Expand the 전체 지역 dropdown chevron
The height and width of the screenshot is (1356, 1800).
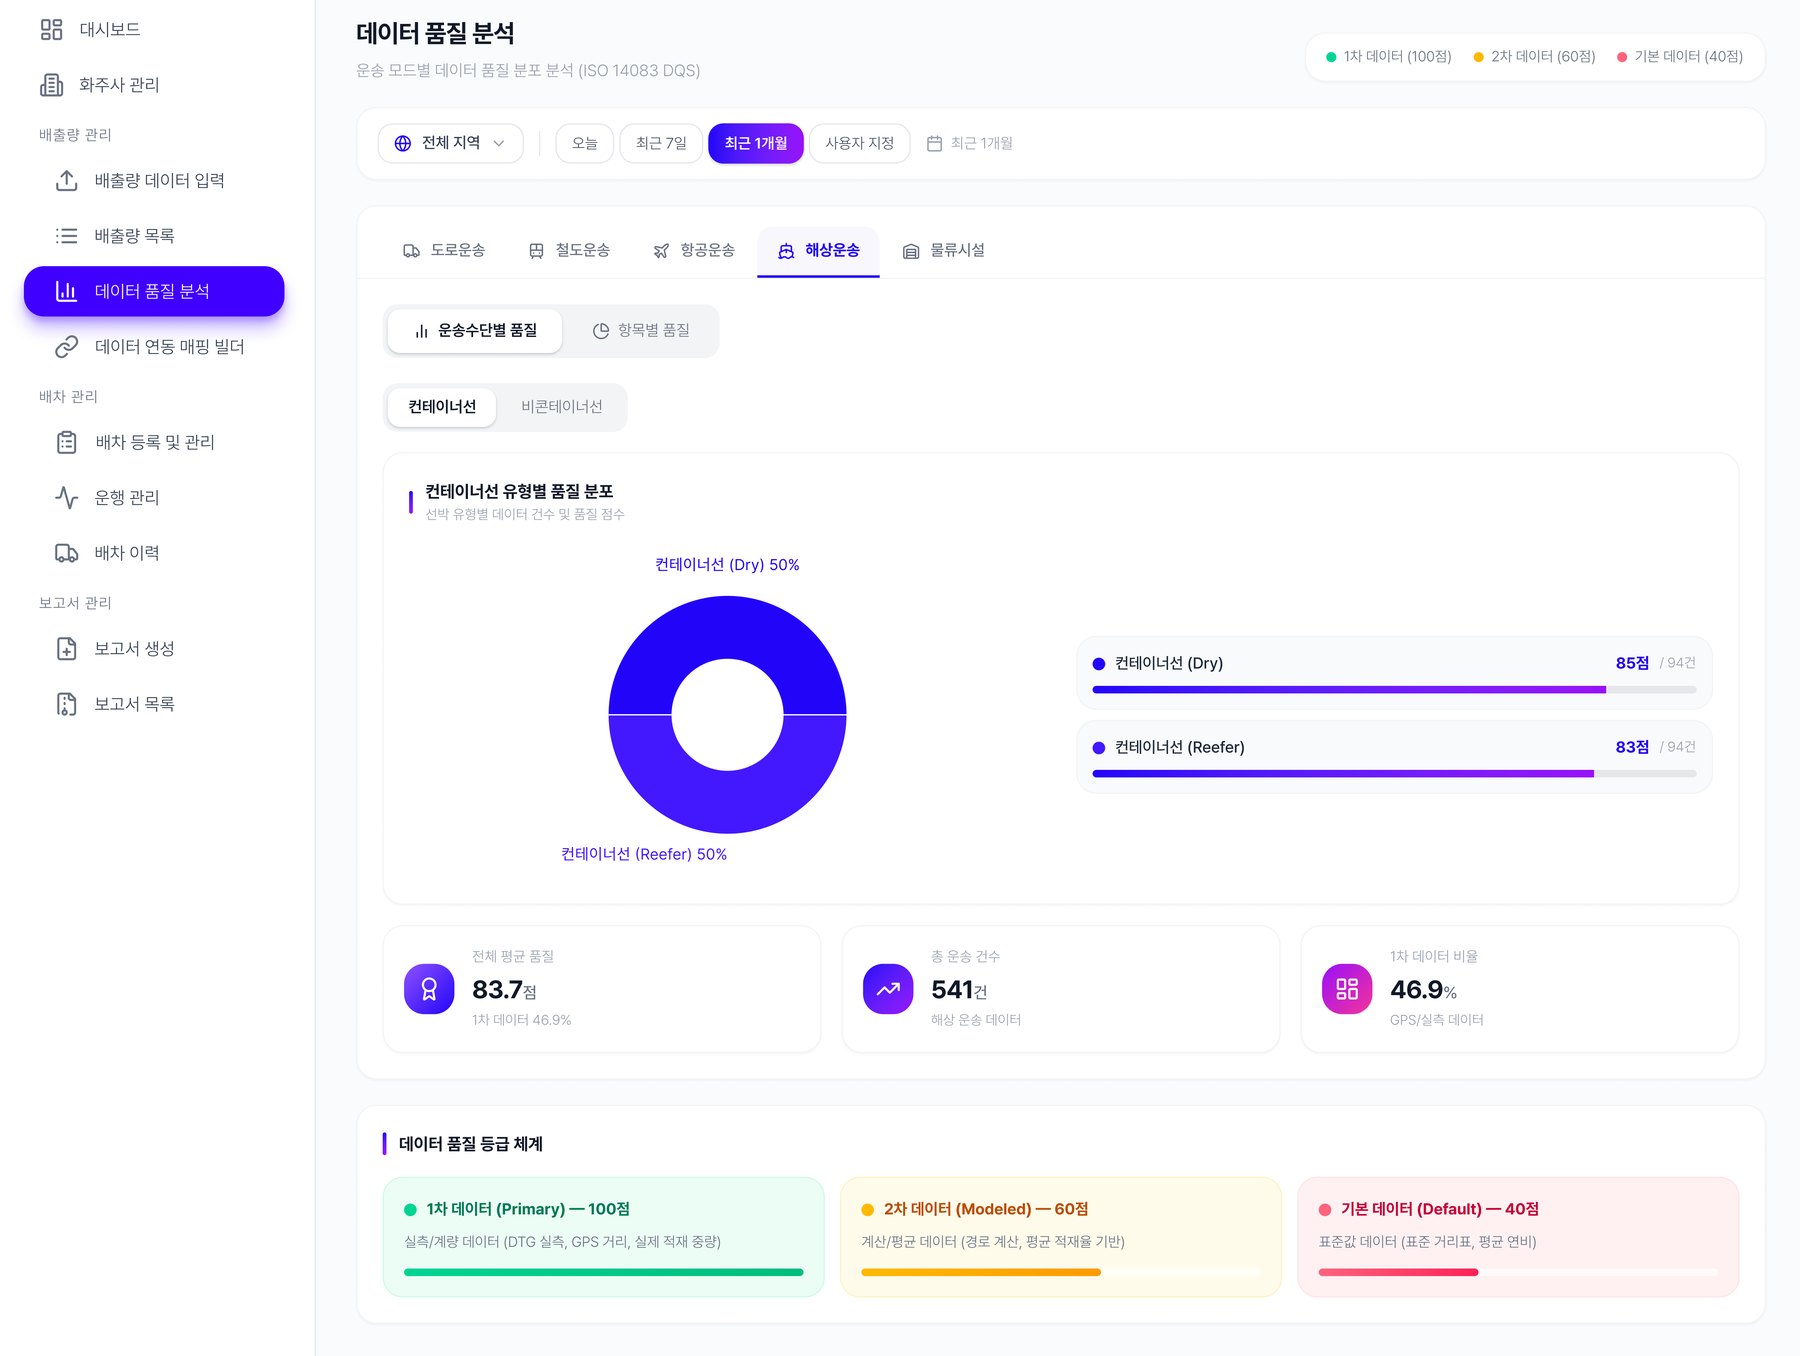[x=499, y=144]
